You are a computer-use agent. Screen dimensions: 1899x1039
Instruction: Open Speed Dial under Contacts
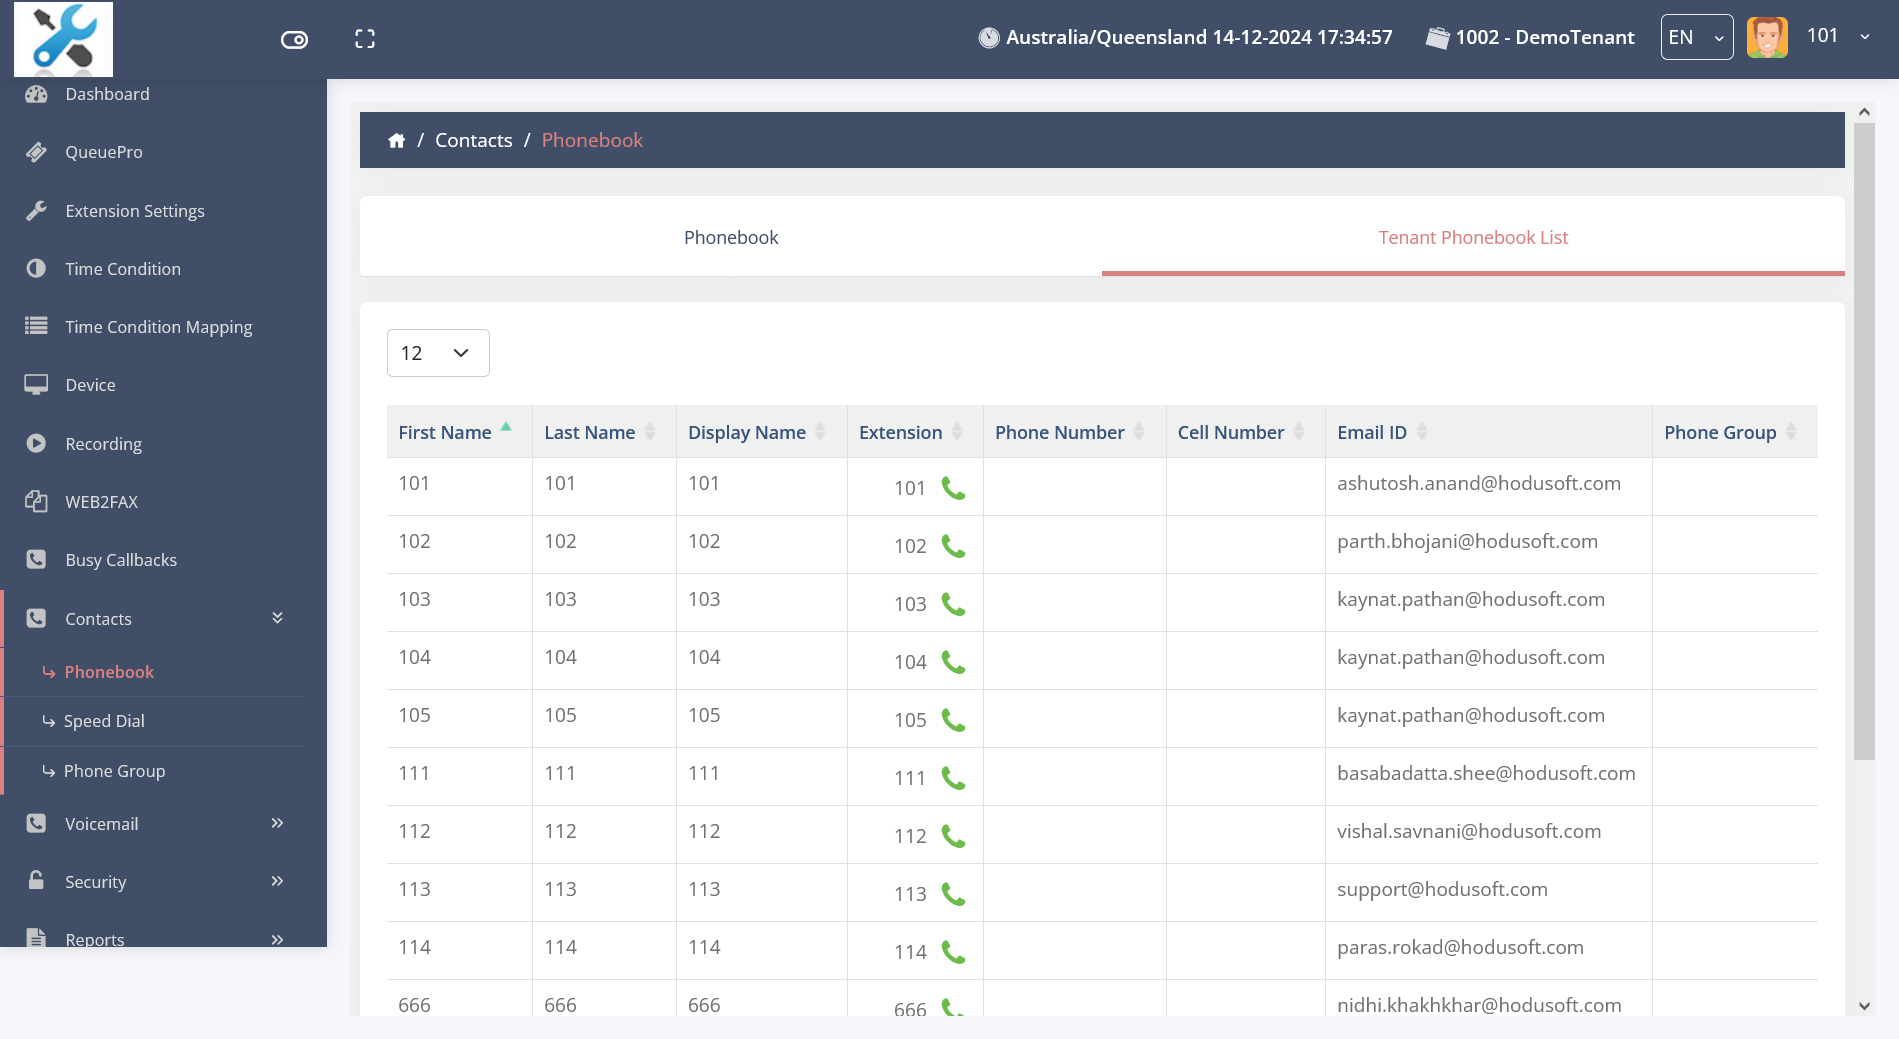(x=104, y=721)
